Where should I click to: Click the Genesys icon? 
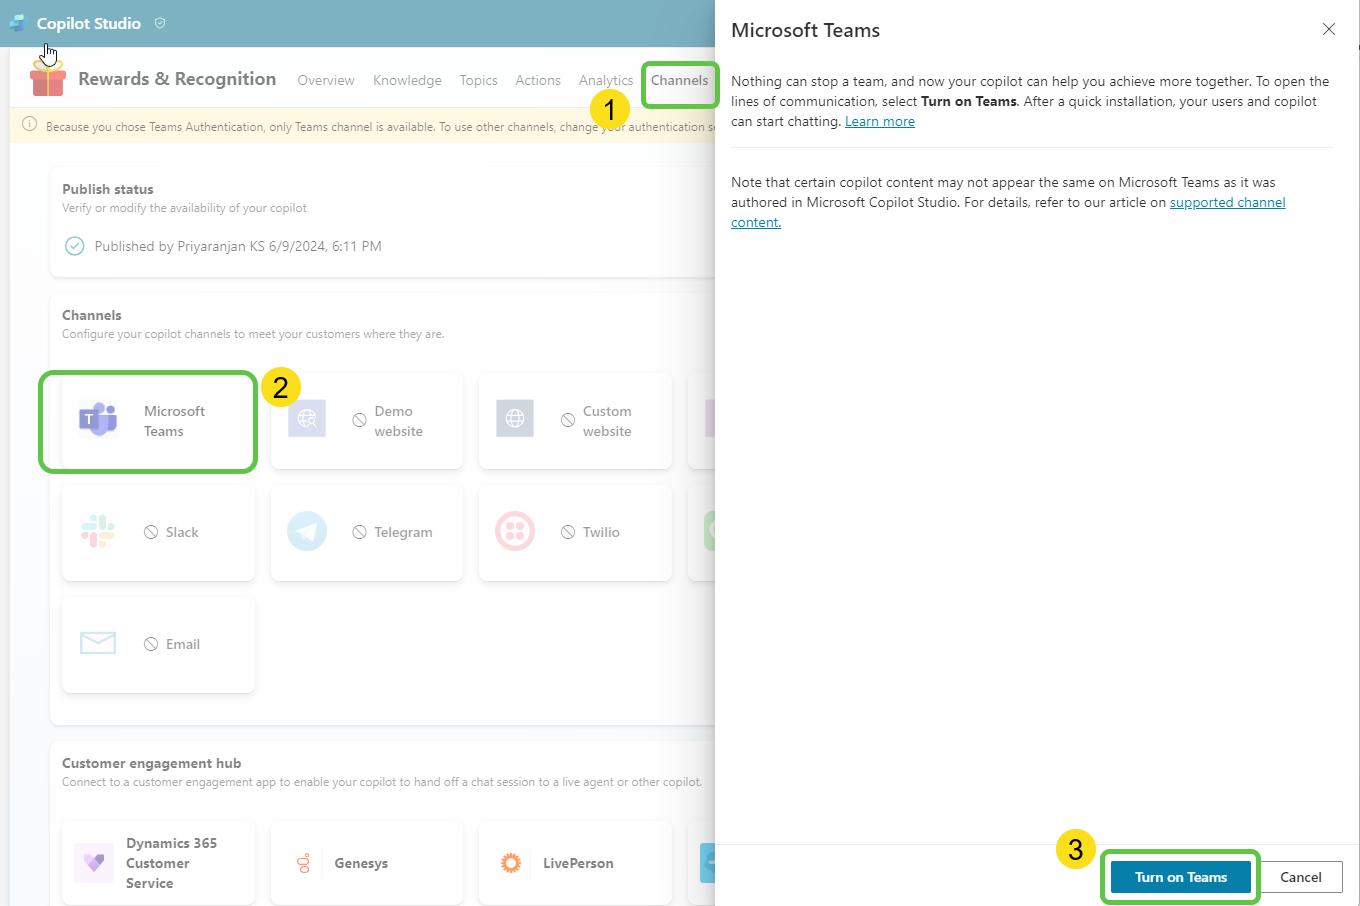(304, 863)
